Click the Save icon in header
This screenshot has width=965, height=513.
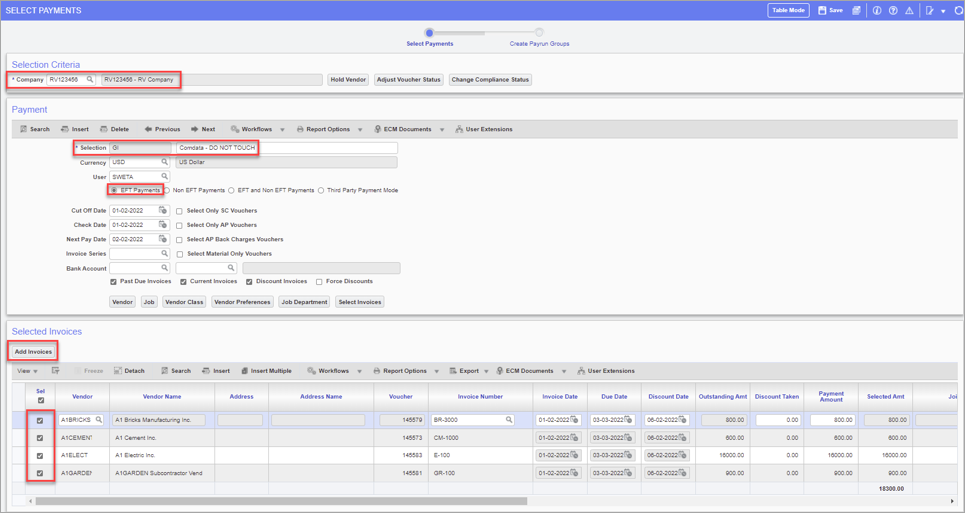822,10
